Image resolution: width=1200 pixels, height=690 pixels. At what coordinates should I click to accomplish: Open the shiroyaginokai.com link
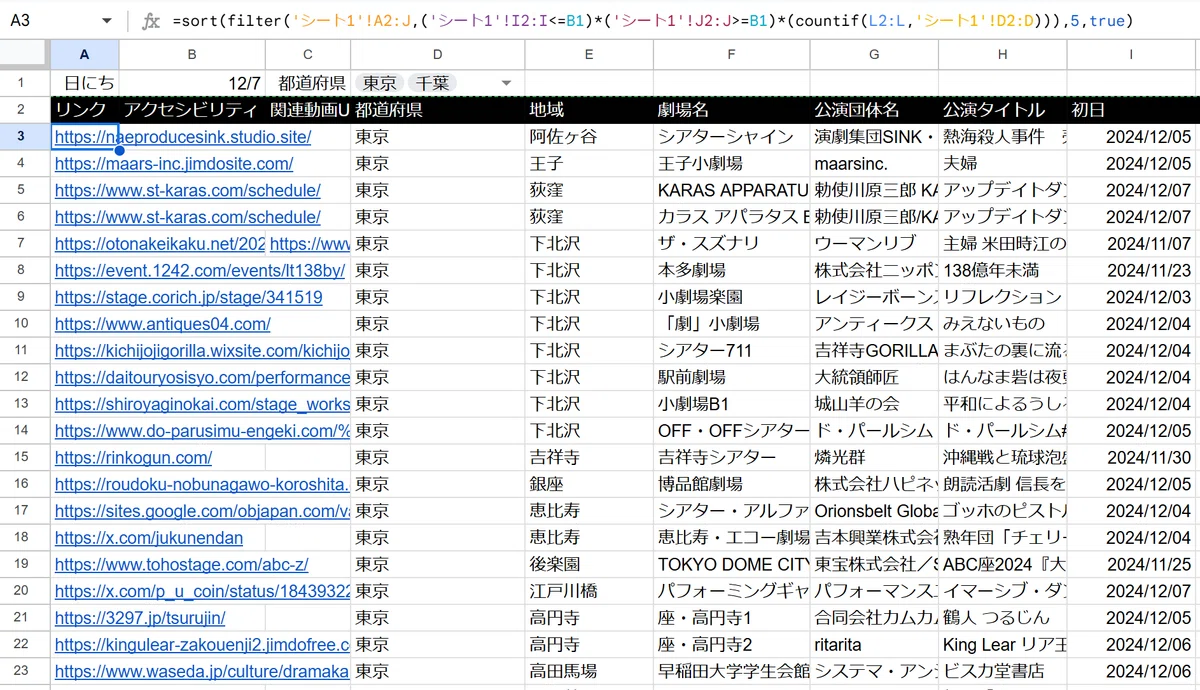[x=202, y=404]
